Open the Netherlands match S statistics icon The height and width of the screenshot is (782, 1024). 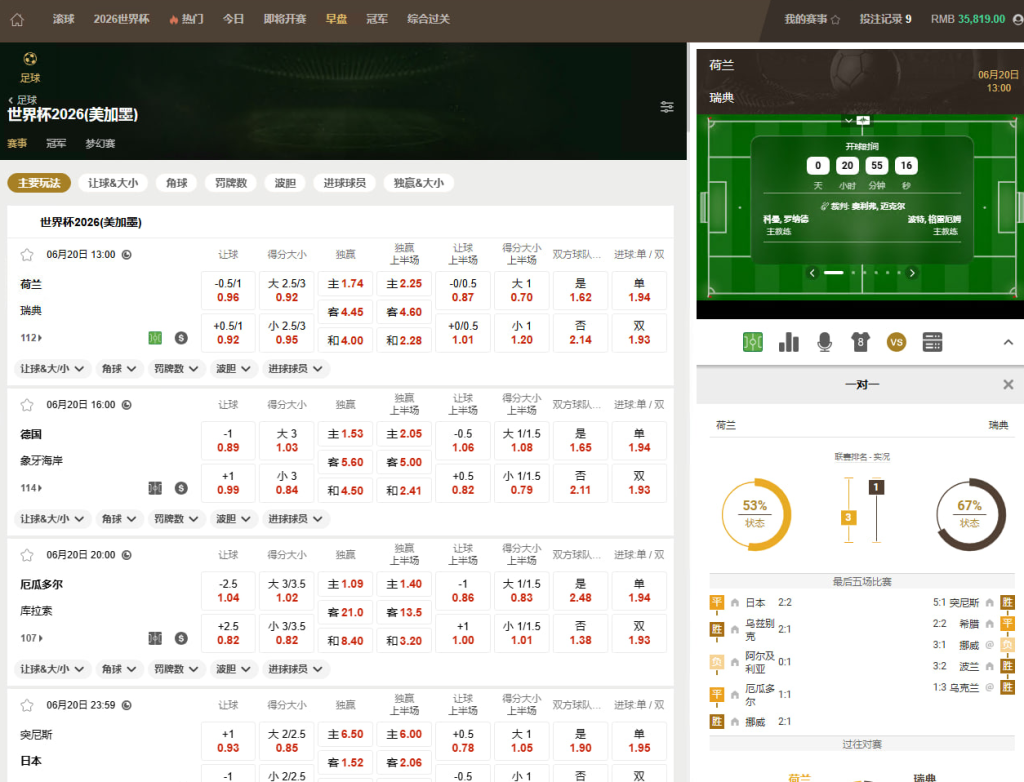coord(182,338)
